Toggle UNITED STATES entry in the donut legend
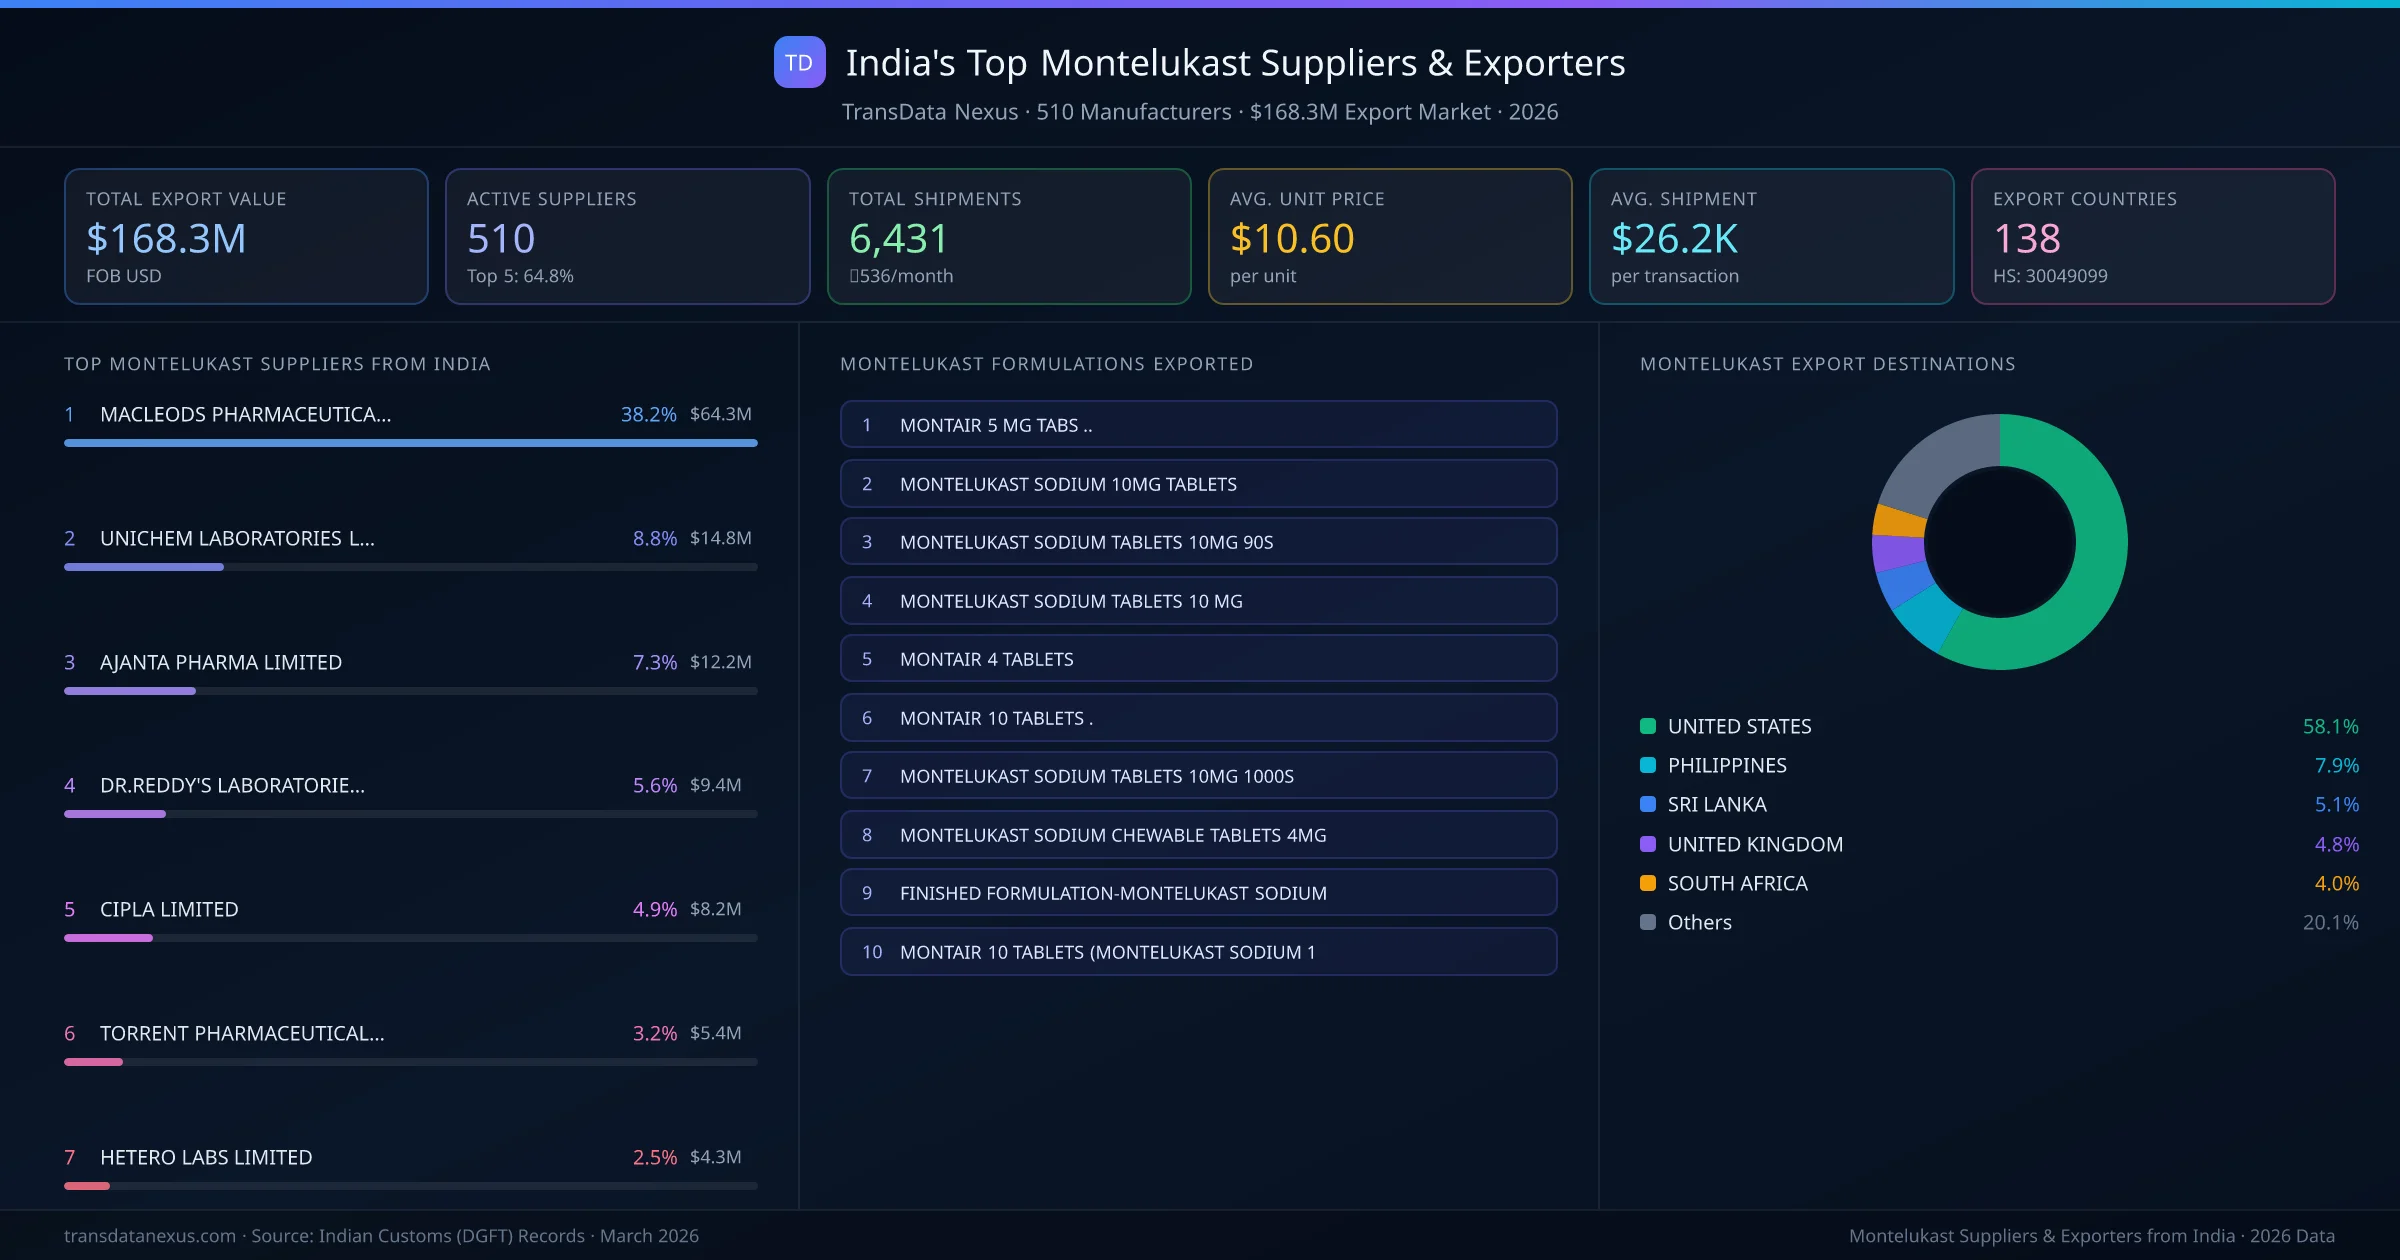Image resolution: width=2400 pixels, height=1260 pixels. click(1738, 726)
